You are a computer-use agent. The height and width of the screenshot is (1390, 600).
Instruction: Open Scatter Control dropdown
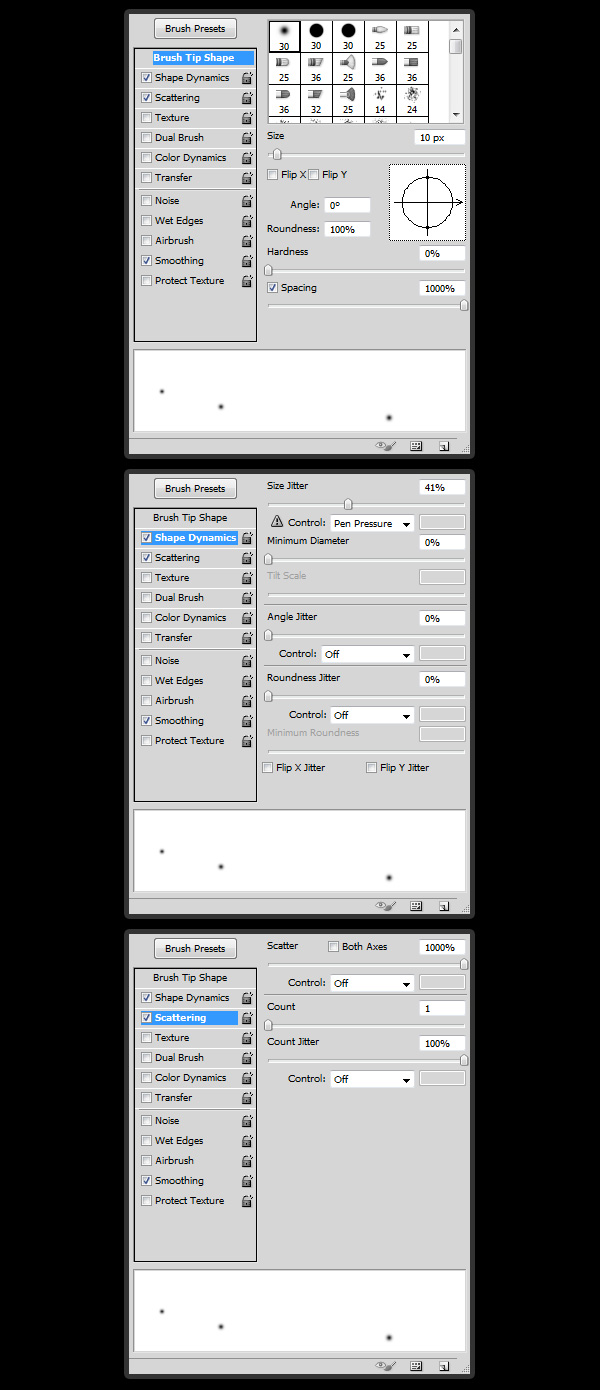coord(372,983)
